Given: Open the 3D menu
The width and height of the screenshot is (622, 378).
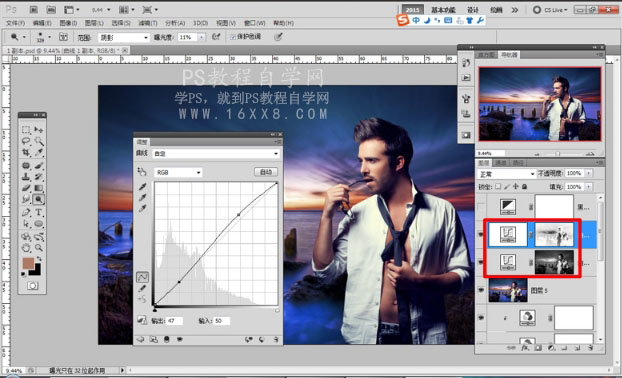Looking at the screenshot, I should 200,23.
